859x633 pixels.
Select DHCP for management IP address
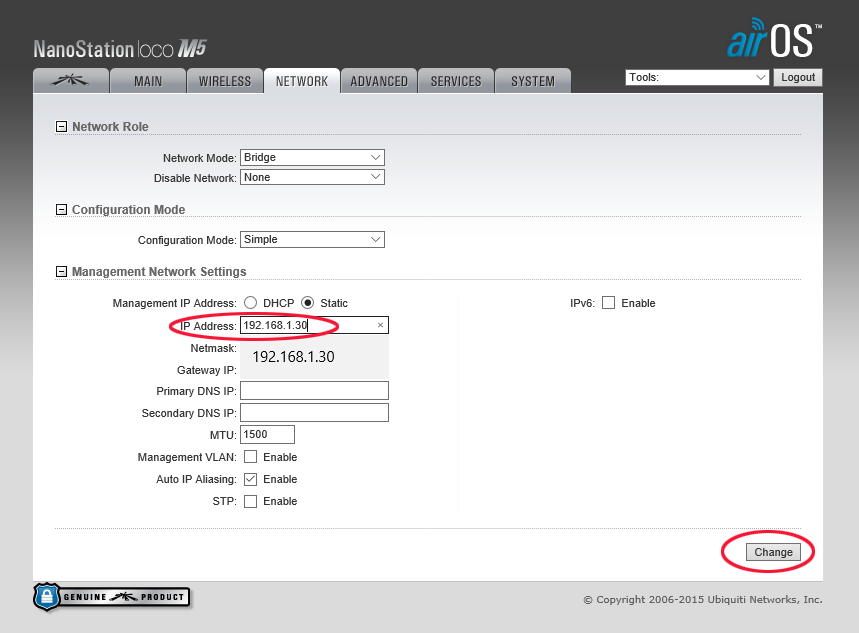pos(250,303)
